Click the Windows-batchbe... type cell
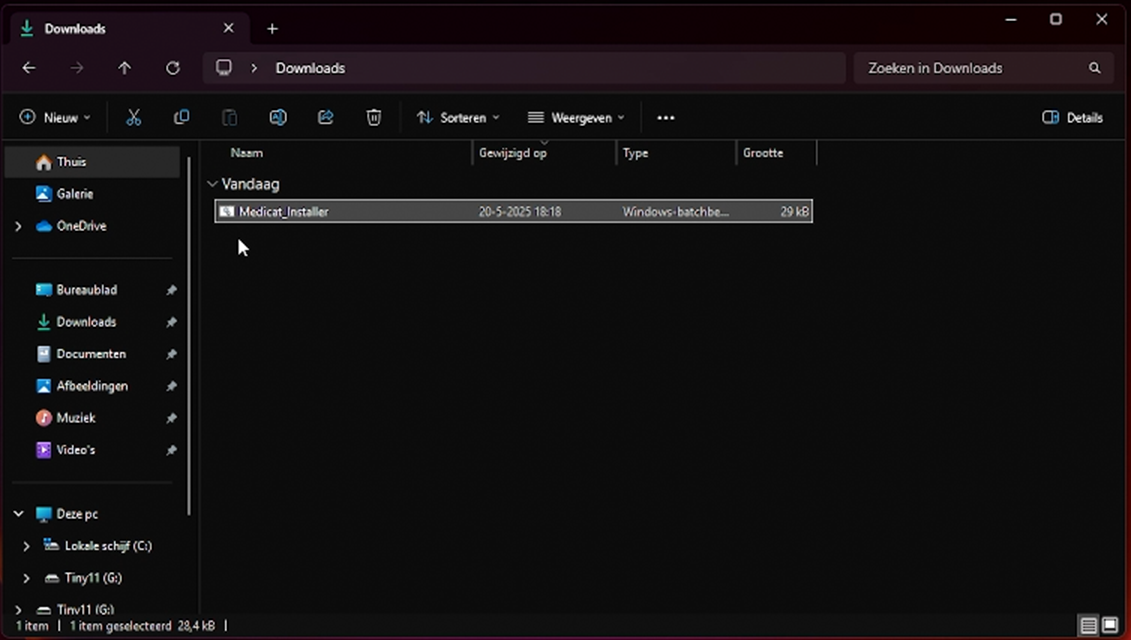This screenshot has width=1131, height=640. (676, 211)
